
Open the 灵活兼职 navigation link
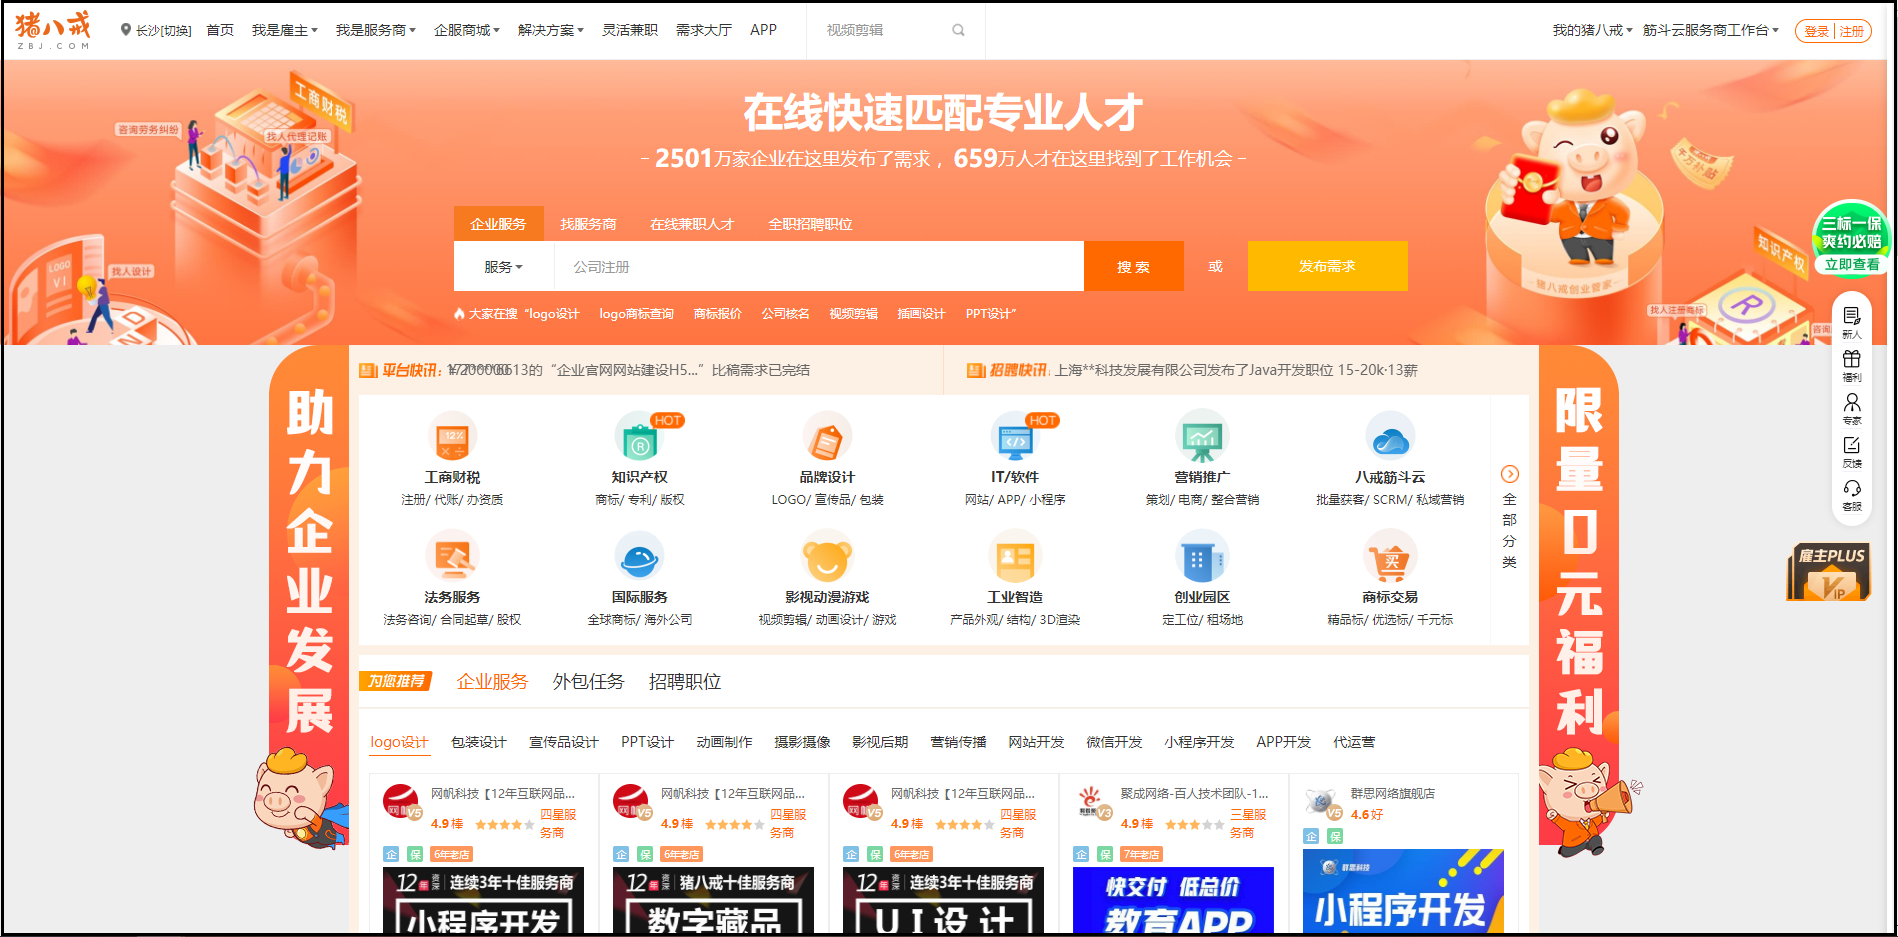pyautogui.click(x=630, y=30)
